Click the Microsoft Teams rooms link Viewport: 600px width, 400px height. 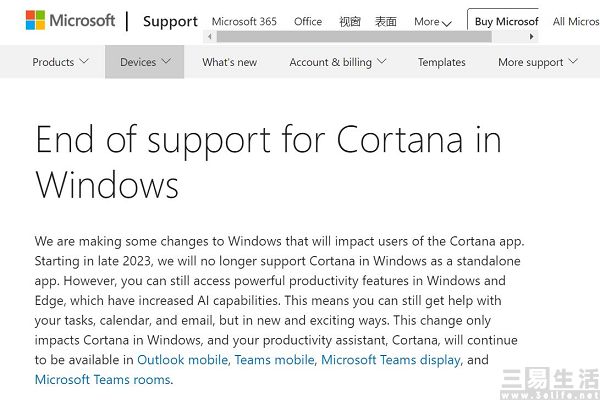103,380
